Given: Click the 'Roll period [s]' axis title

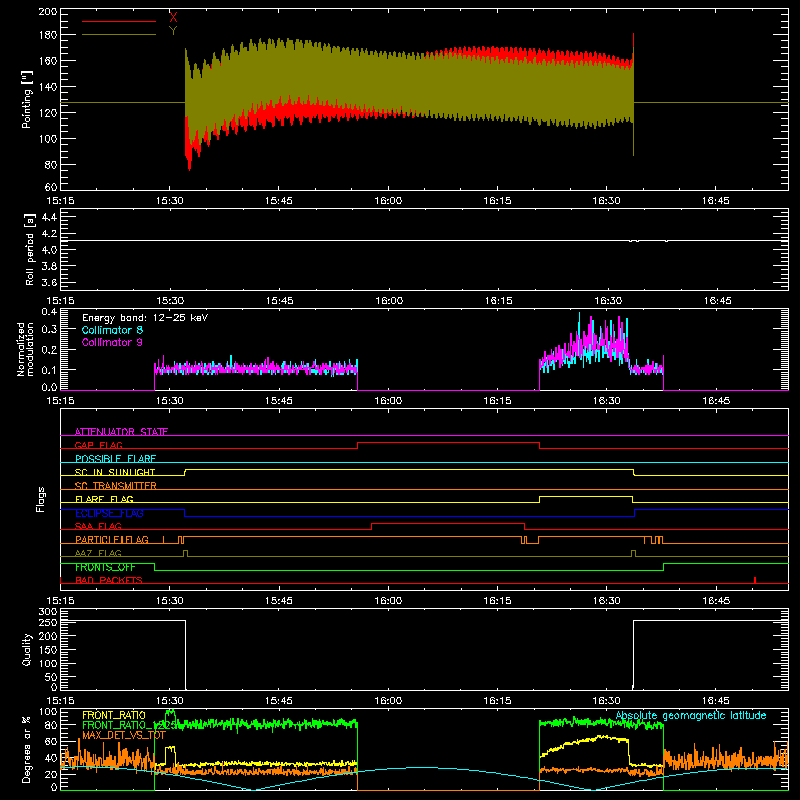Looking at the screenshot, I should [x=30, y=249].
